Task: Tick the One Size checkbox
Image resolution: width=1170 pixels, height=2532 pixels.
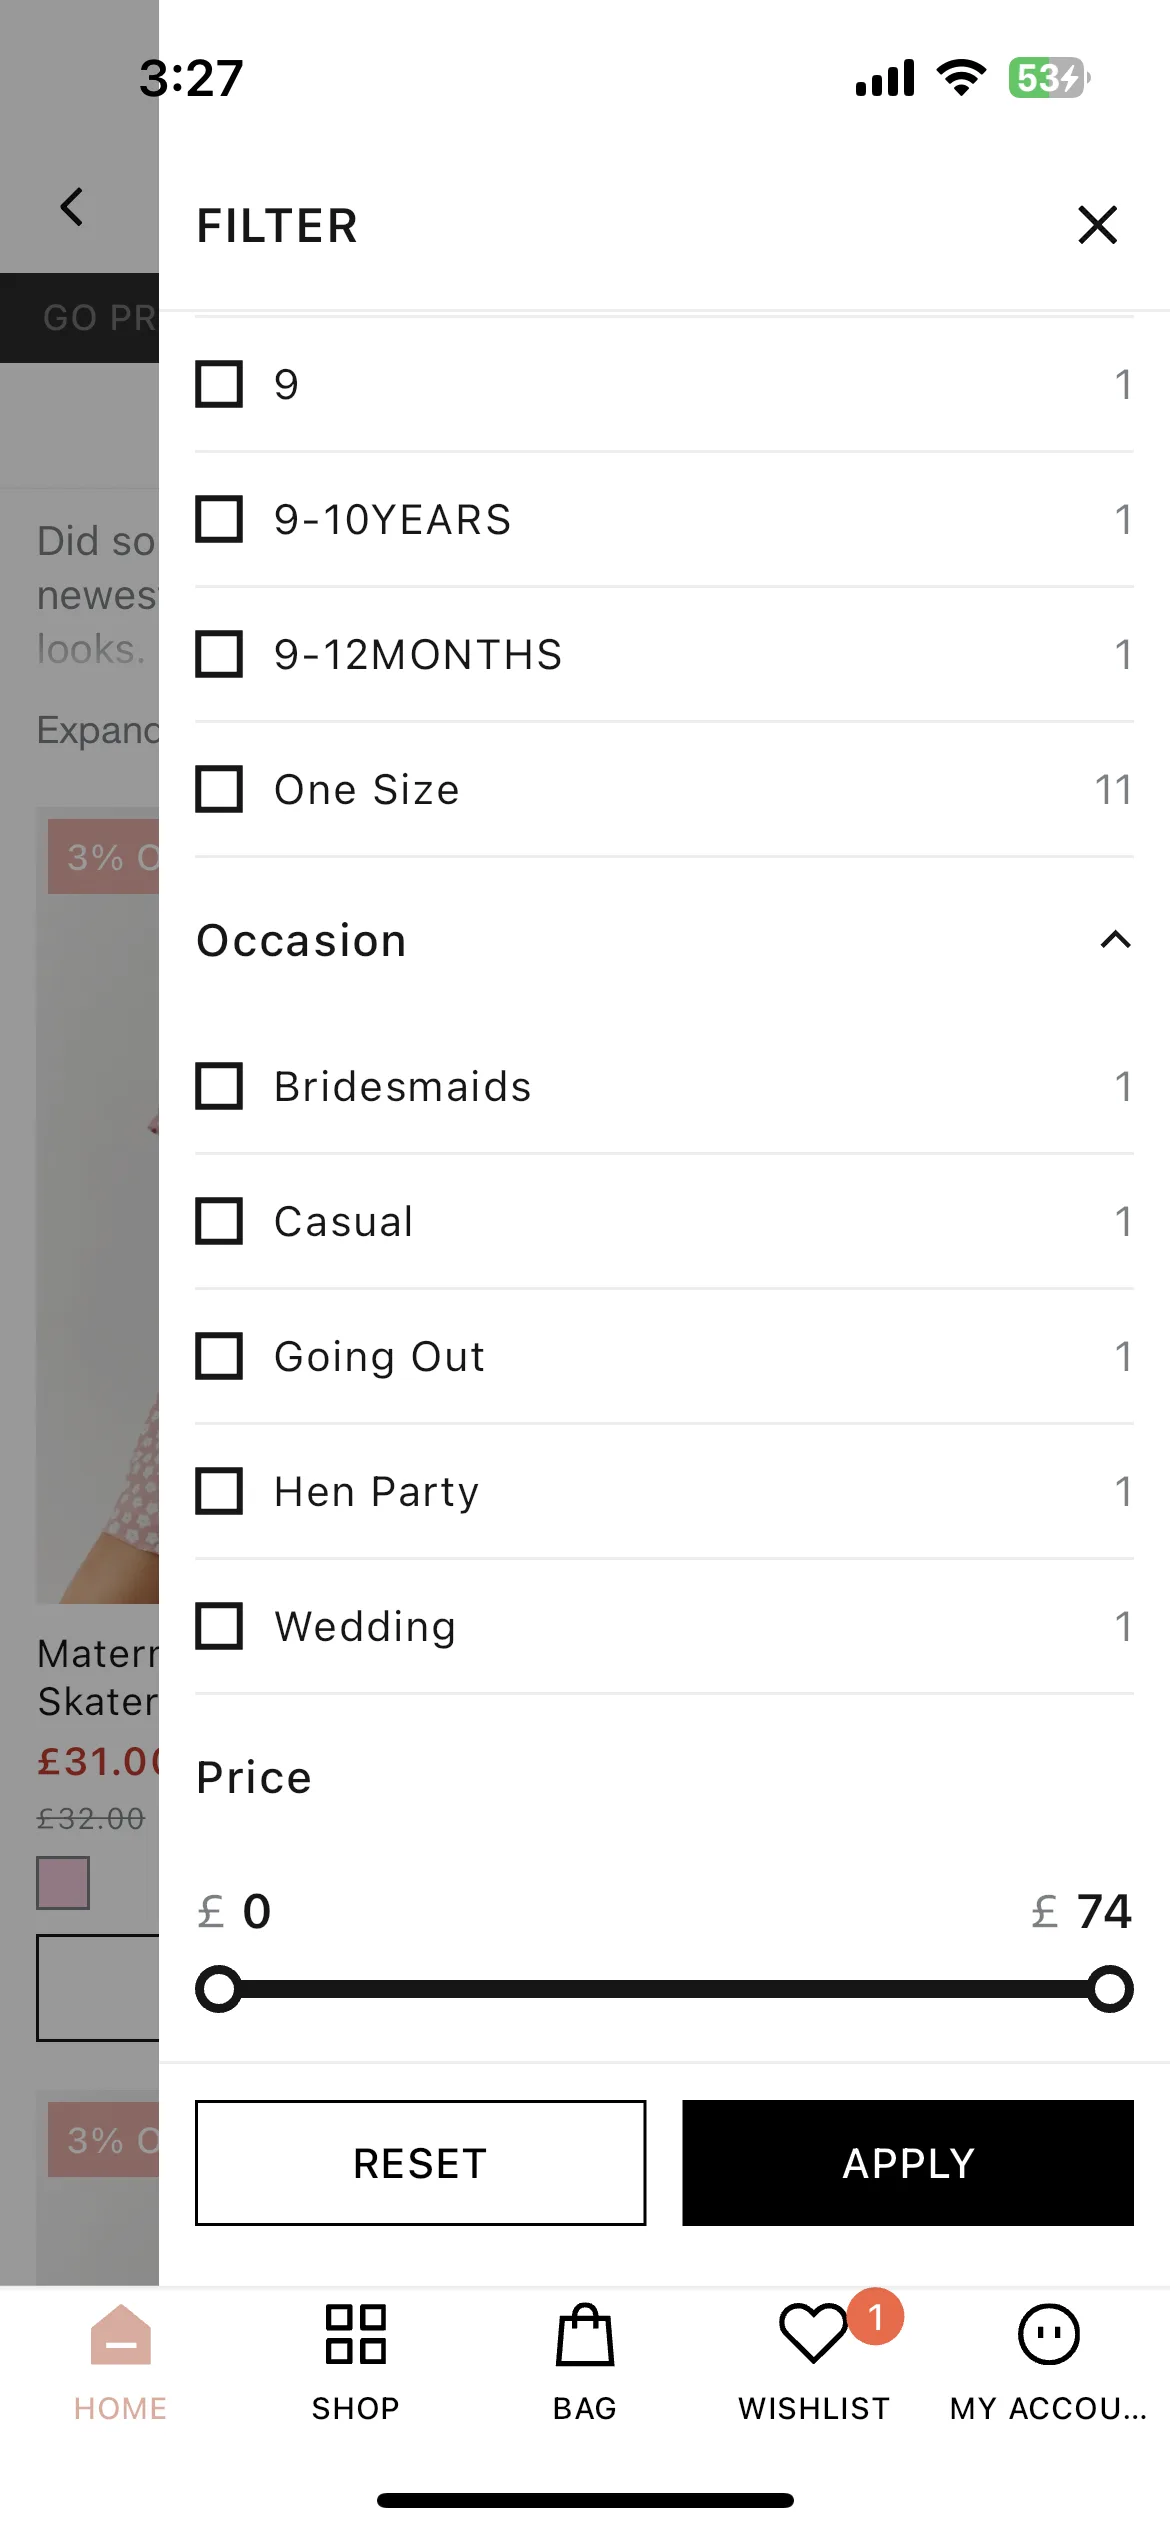Action: click(x=219, y=789)
